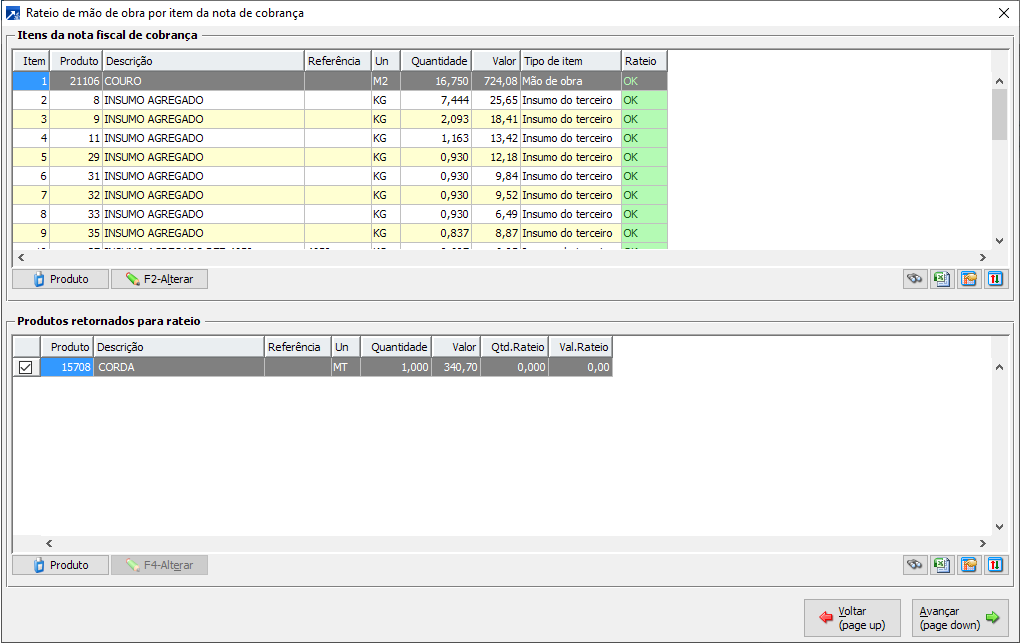Click Val.Rateio cell 0,00 for CORDA

point(581,367)
